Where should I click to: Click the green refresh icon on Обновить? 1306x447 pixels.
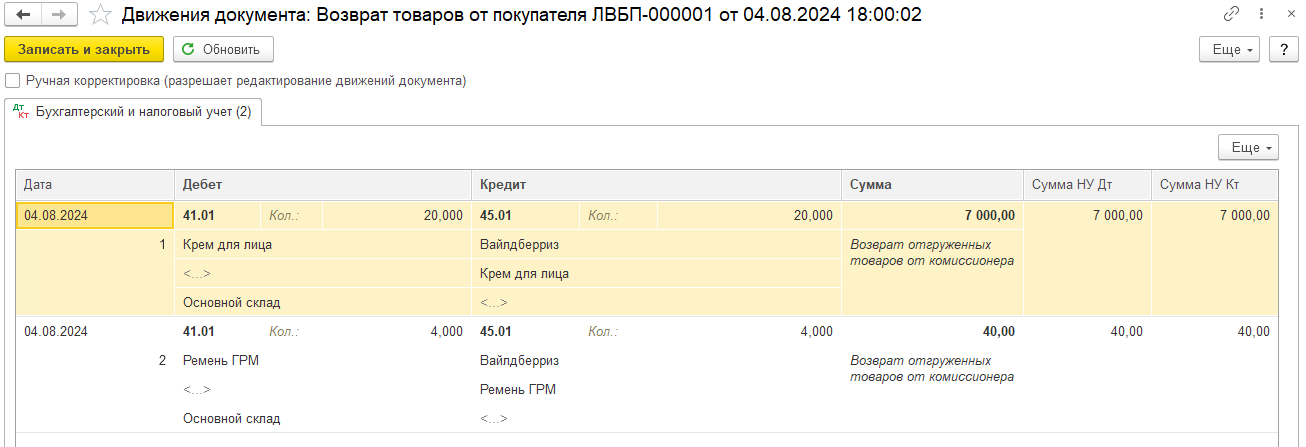pyautogui.click(x=188, y=49)
